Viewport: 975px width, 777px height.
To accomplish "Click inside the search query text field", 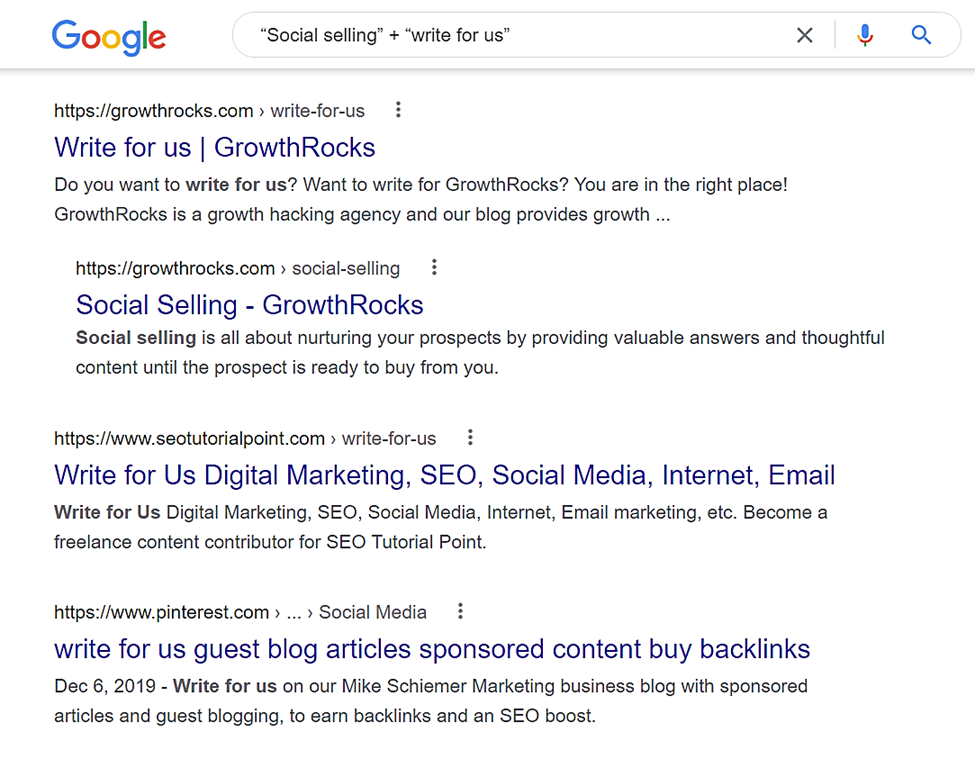I will (x=516, y=35).
